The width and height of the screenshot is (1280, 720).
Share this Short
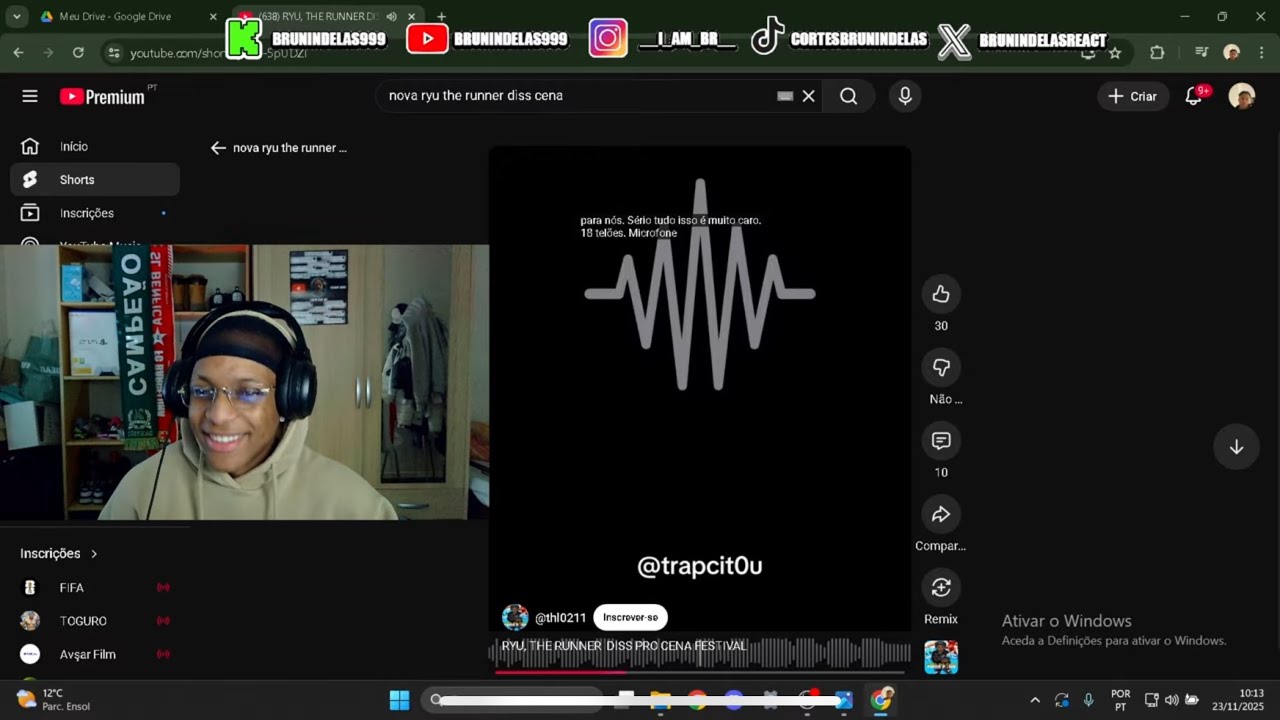[x=941, y=514]
